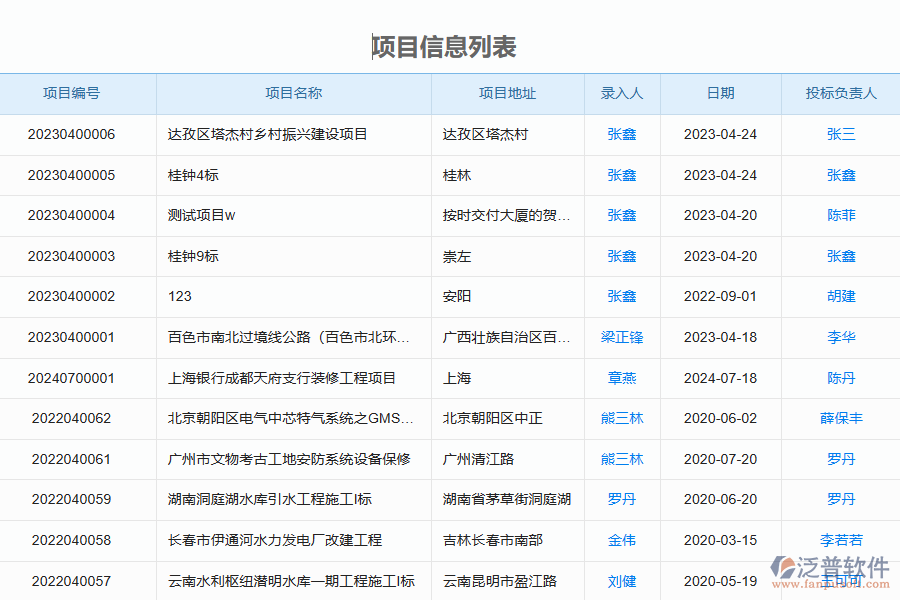900x600 pixels.
Task: Open bidding manager 张三 details
Action: (840, 134)
